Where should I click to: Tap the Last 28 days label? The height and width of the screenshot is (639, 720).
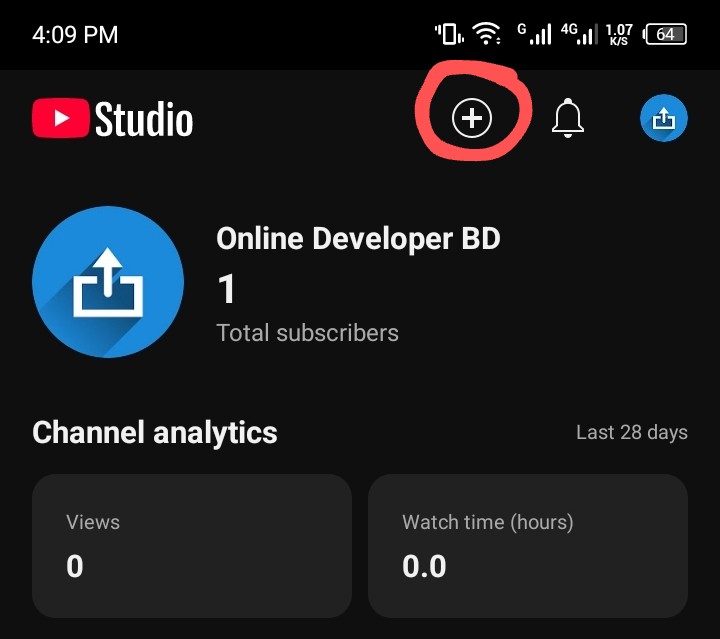coord(632,432)
